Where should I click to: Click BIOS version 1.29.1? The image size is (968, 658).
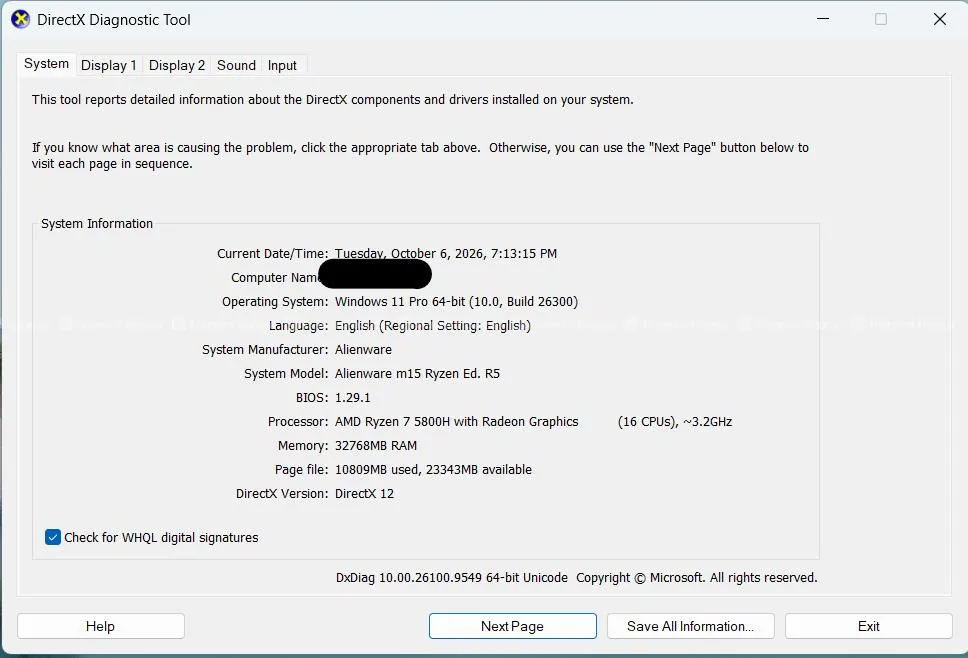tap(353, 398)
